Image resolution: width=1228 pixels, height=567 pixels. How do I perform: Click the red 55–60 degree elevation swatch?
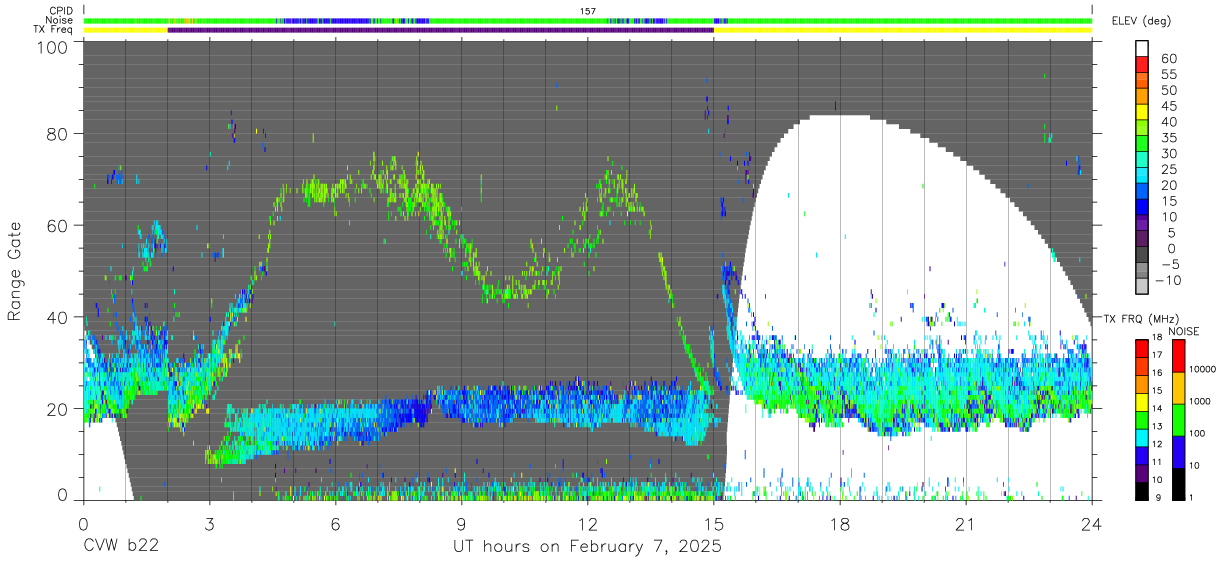[x=1142, y=67]
